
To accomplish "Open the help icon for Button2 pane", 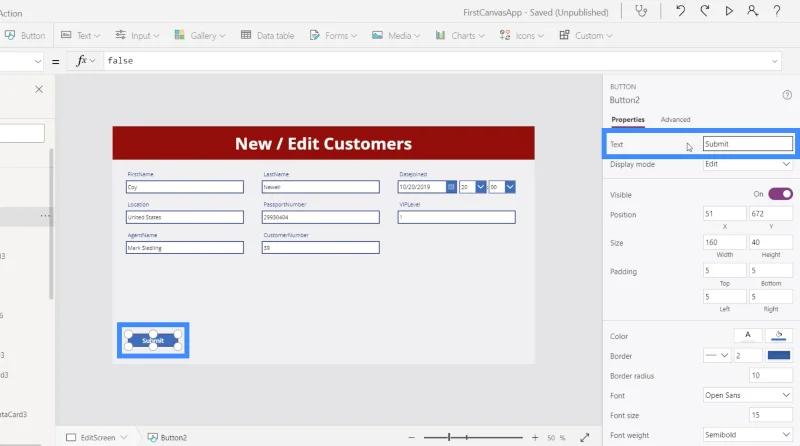I will (787, 95).
